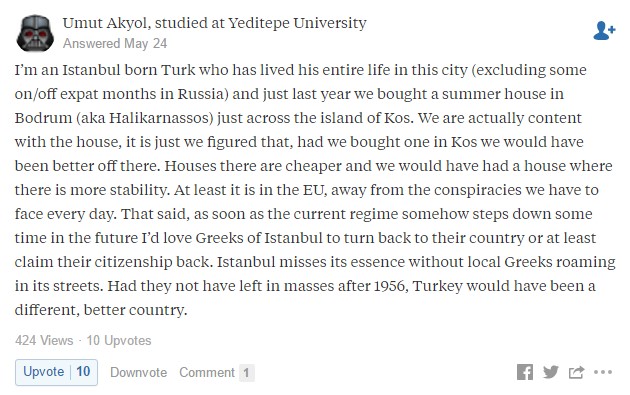This screenshot has height=395, width=630.
Task: Click the year '1956' in the answer text
Action: point(389,286)
